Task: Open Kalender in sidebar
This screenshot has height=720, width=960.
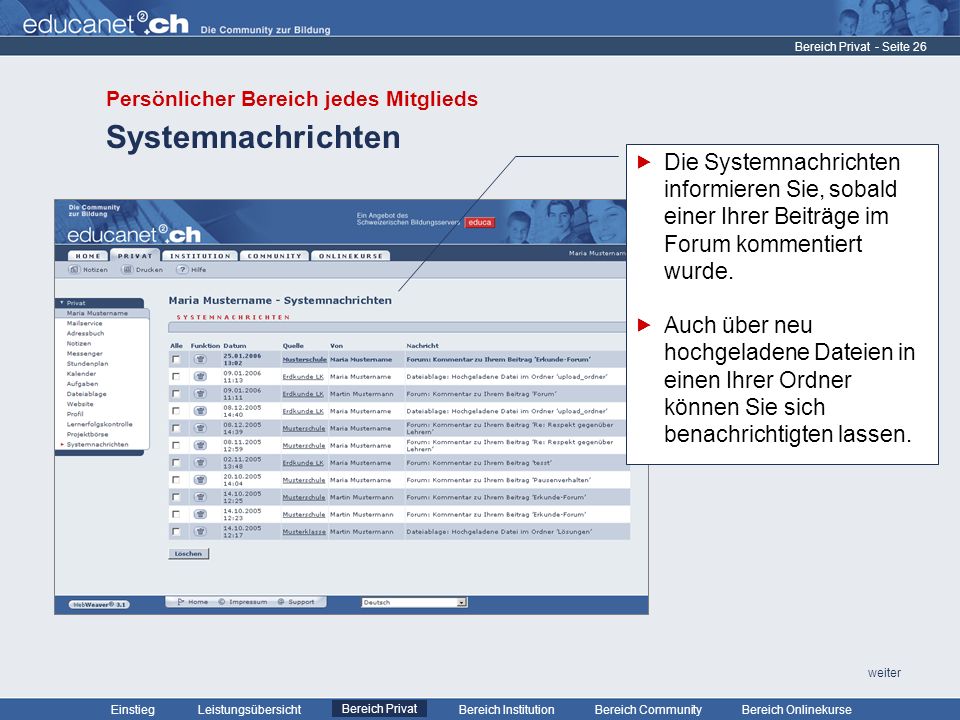Action: pos(81,373)
